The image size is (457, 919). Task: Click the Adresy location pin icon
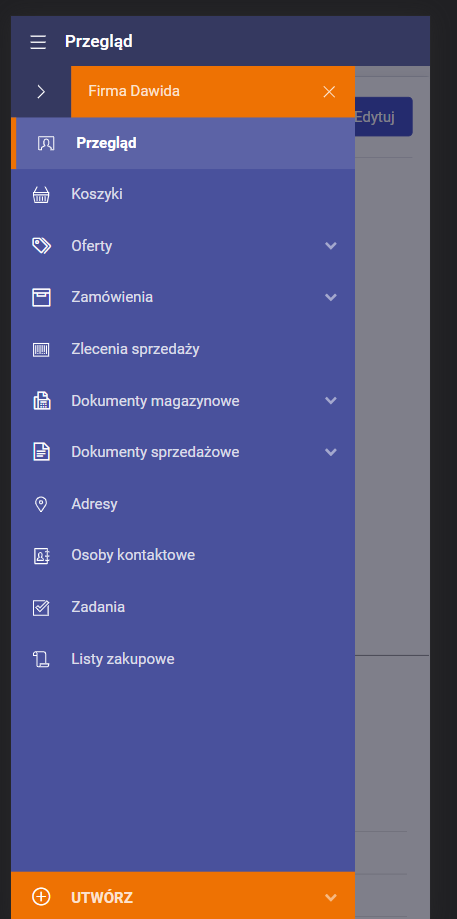[41, 504]
